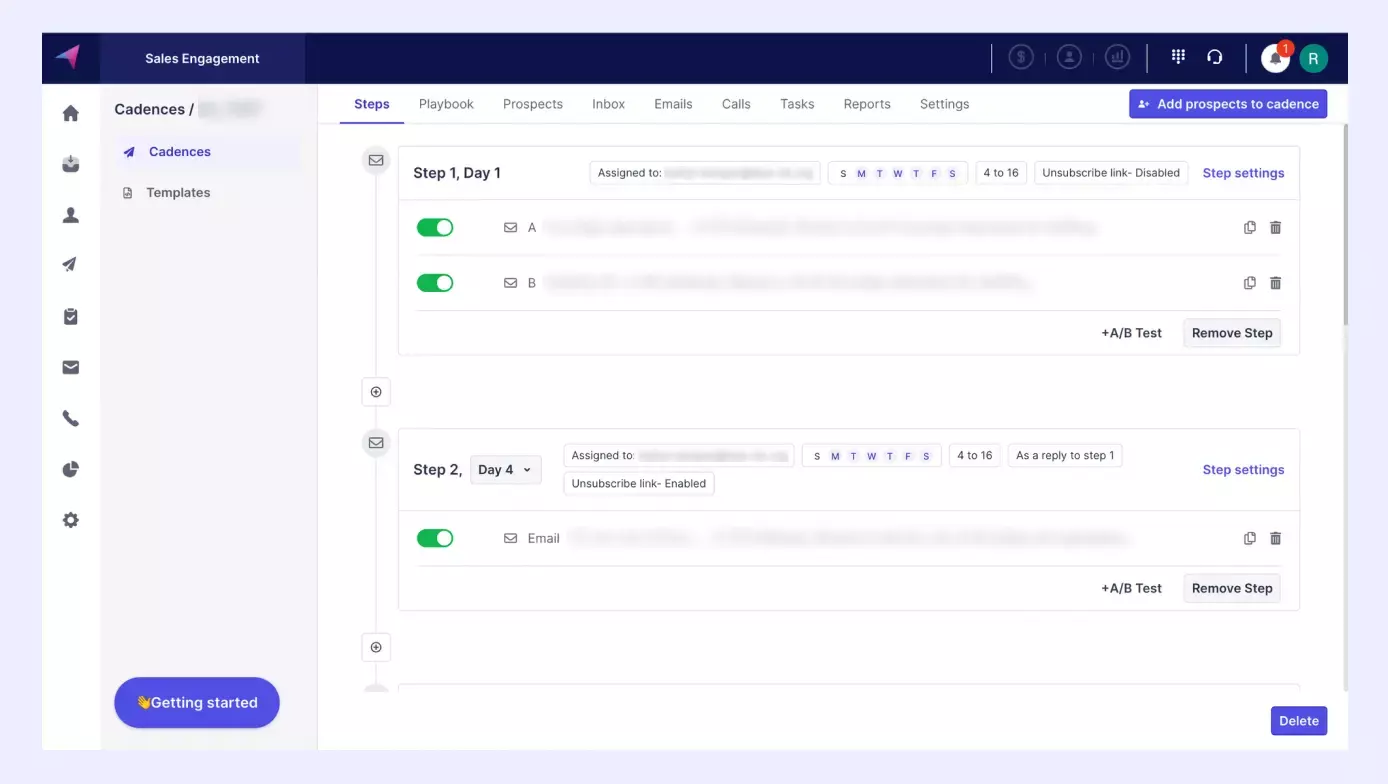Disable the Step 2 Email toggle
Image resolution: width=1388 pixels, height=784 pixels.
point(435,538)
